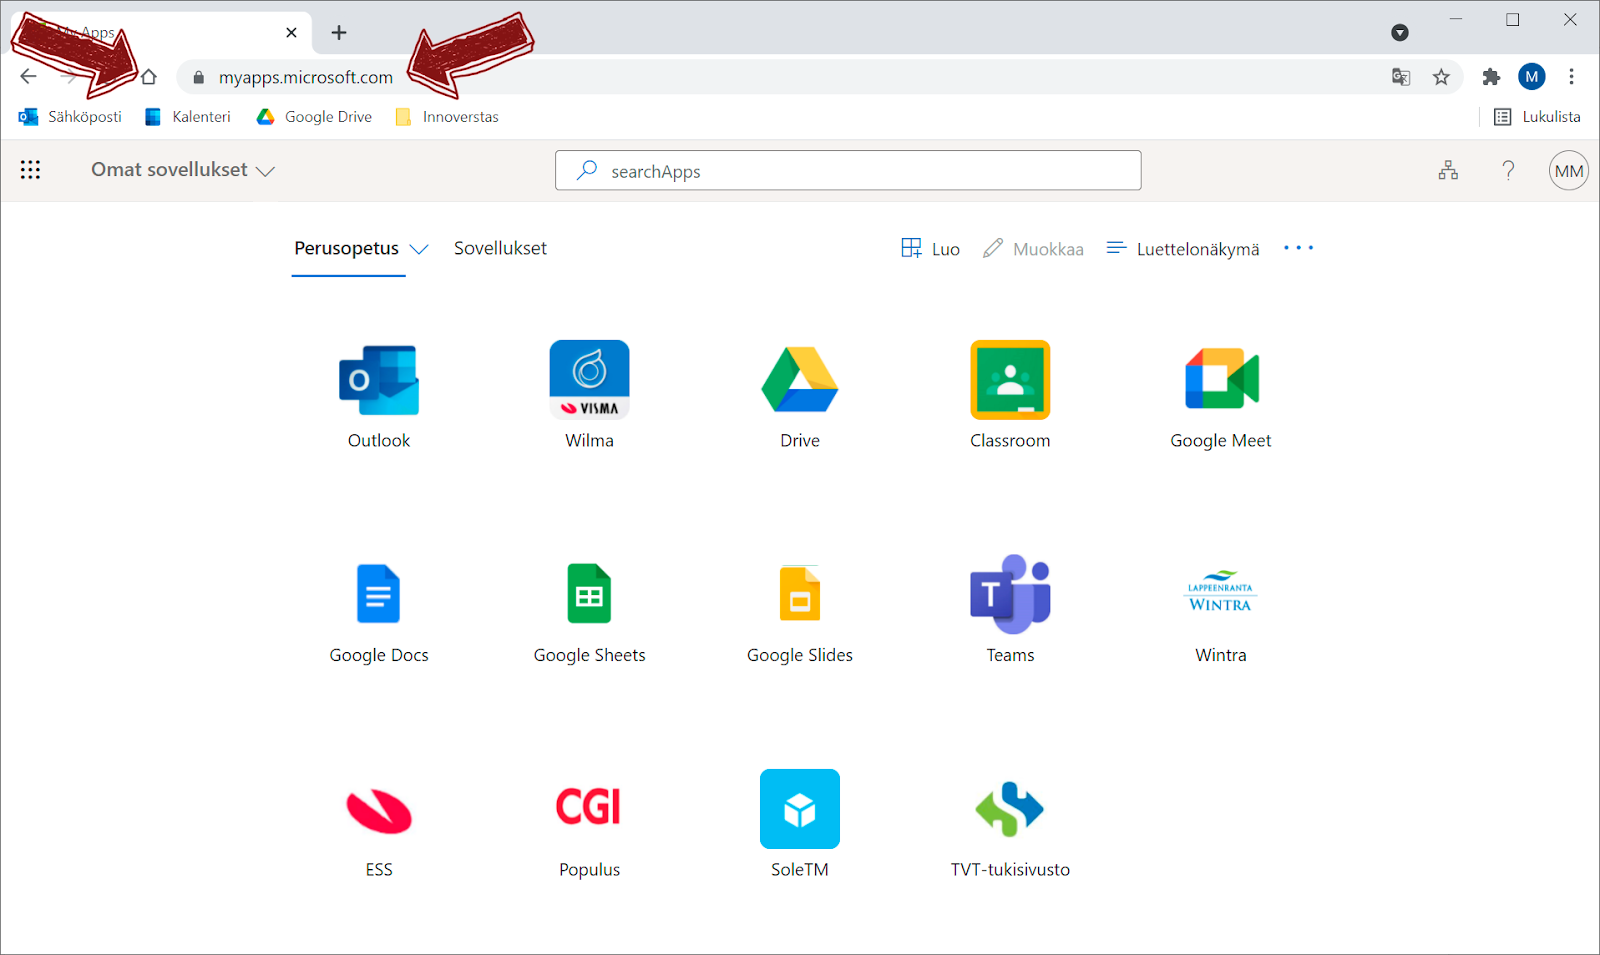
Task: Open the Sähköposti bookmark
Action: (x=70, y=117)
